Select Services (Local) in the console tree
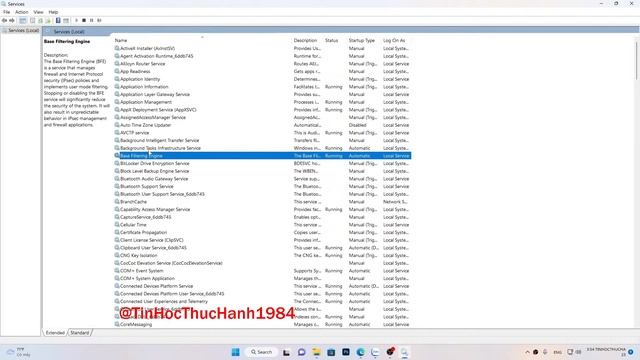The height and width of the screenshot is (360, 640). [x=20, y=31]
